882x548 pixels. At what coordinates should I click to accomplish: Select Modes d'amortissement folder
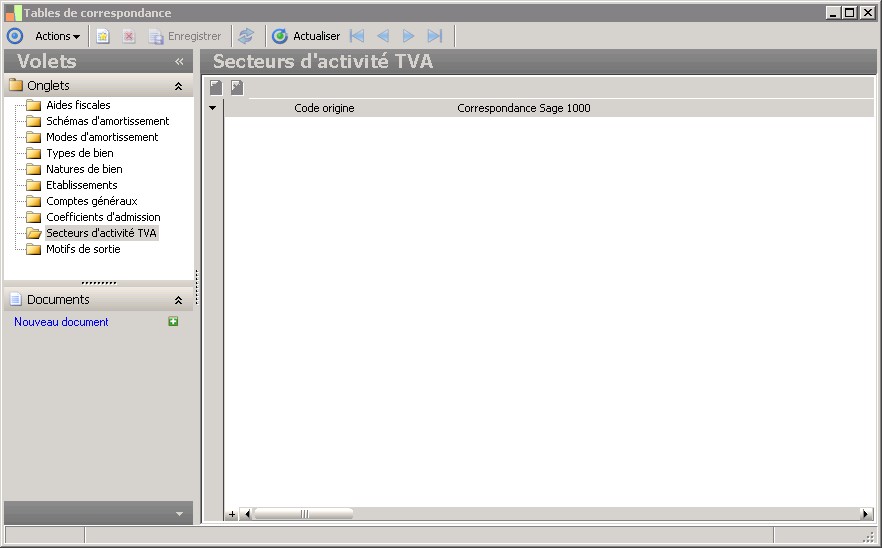click(x=102, y=137)
